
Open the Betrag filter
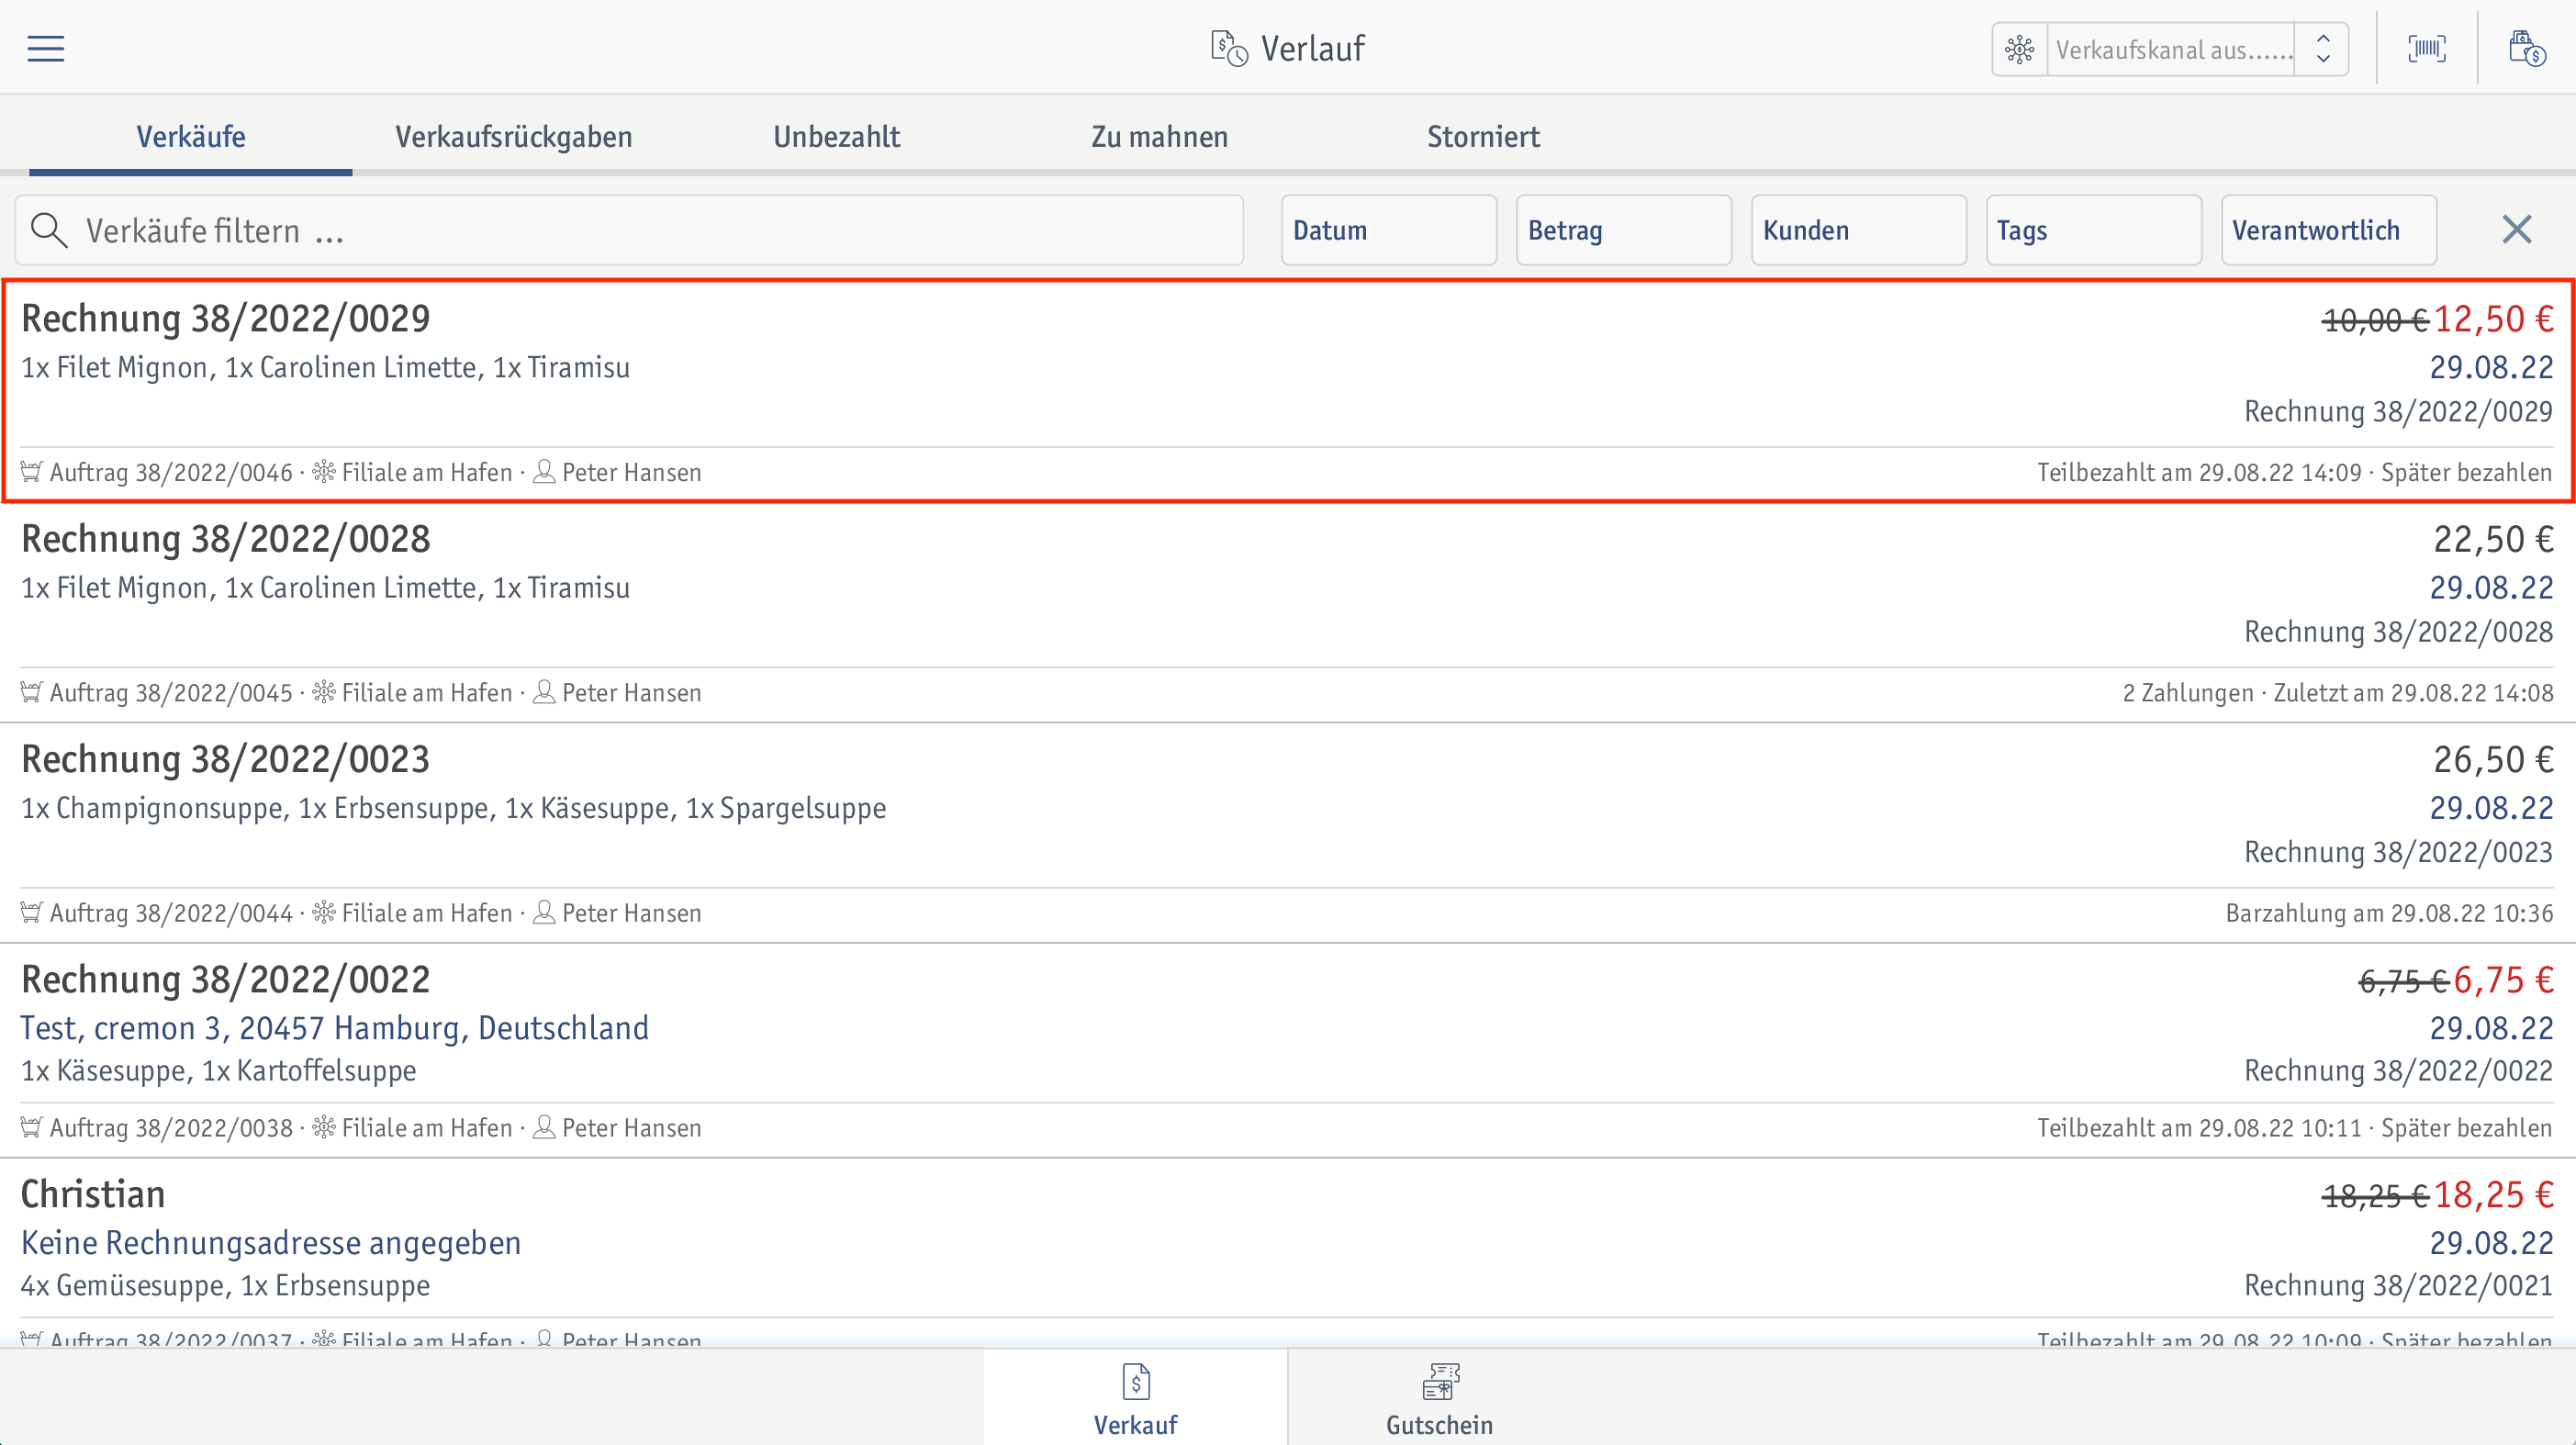(x=1624, y=230)
